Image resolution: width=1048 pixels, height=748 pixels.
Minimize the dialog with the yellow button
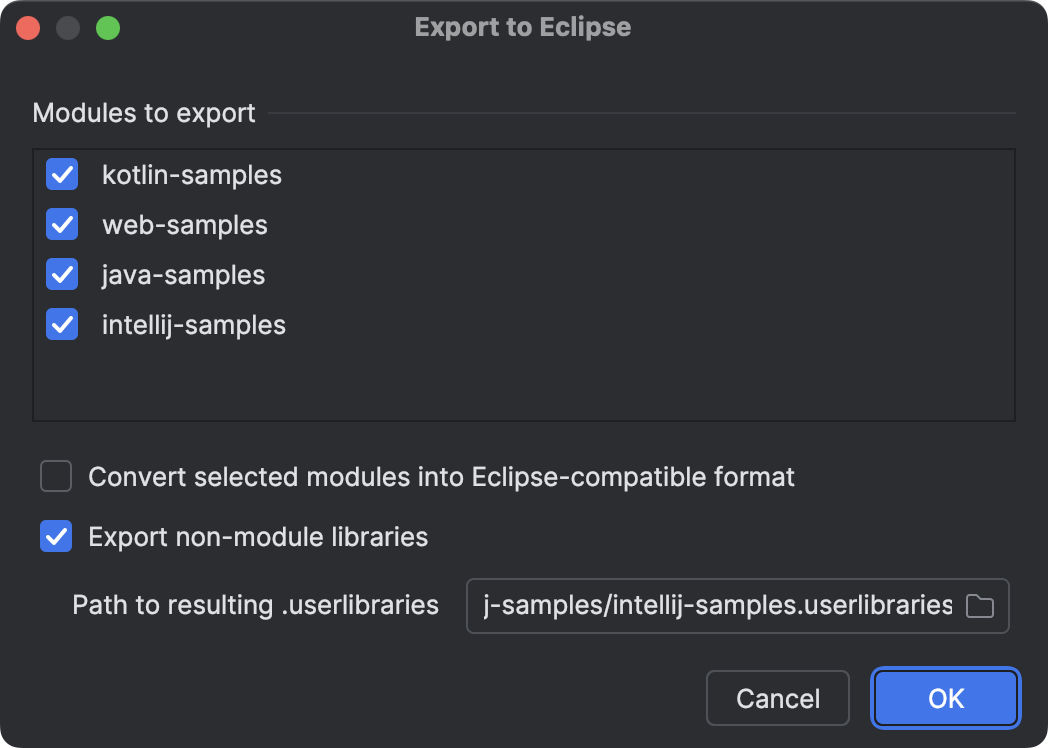[x=68, y=27]
